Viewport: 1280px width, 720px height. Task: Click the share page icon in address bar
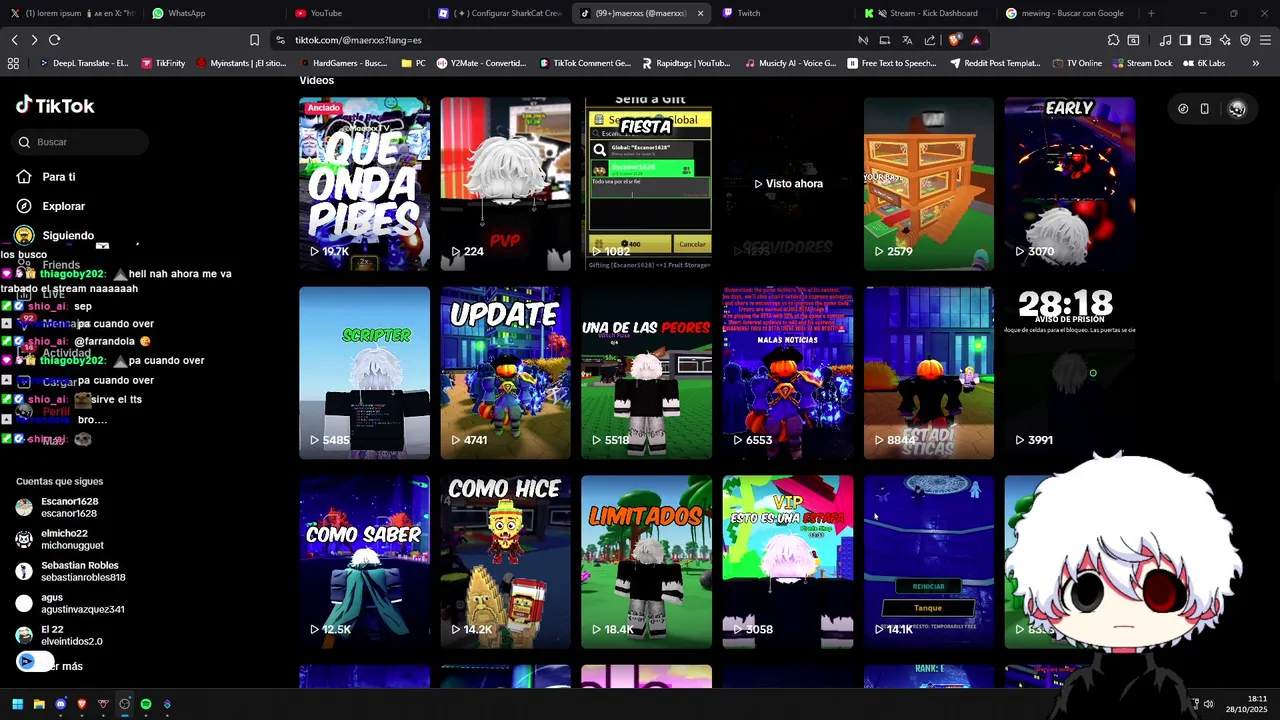coord(930,40)
